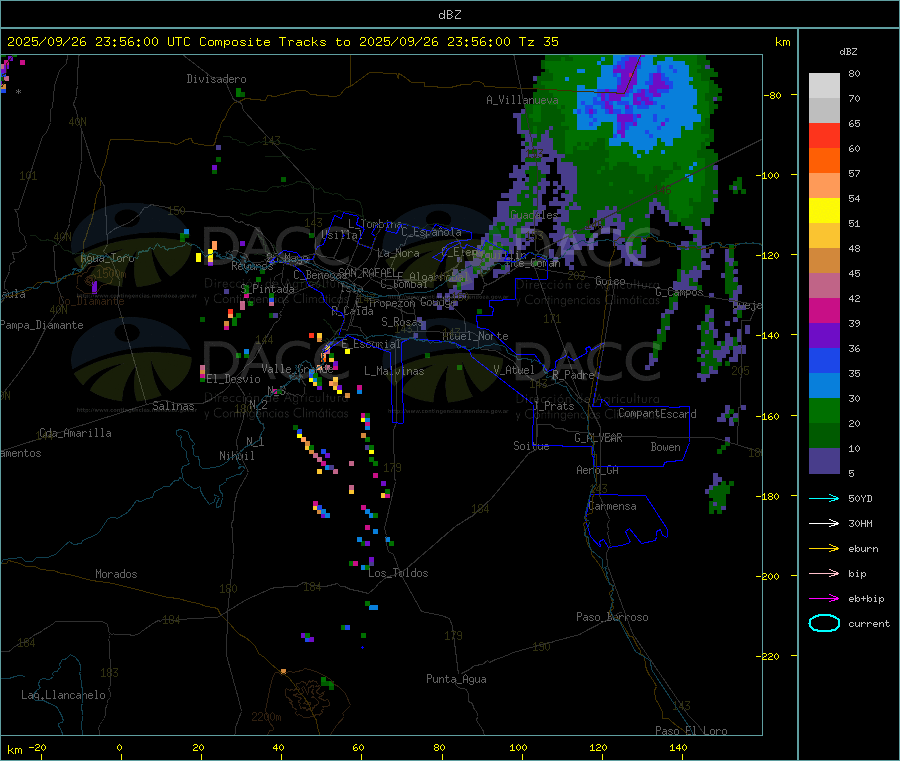
Task: Click the 'CompantEscard' map label
Action: pos(657,413)
